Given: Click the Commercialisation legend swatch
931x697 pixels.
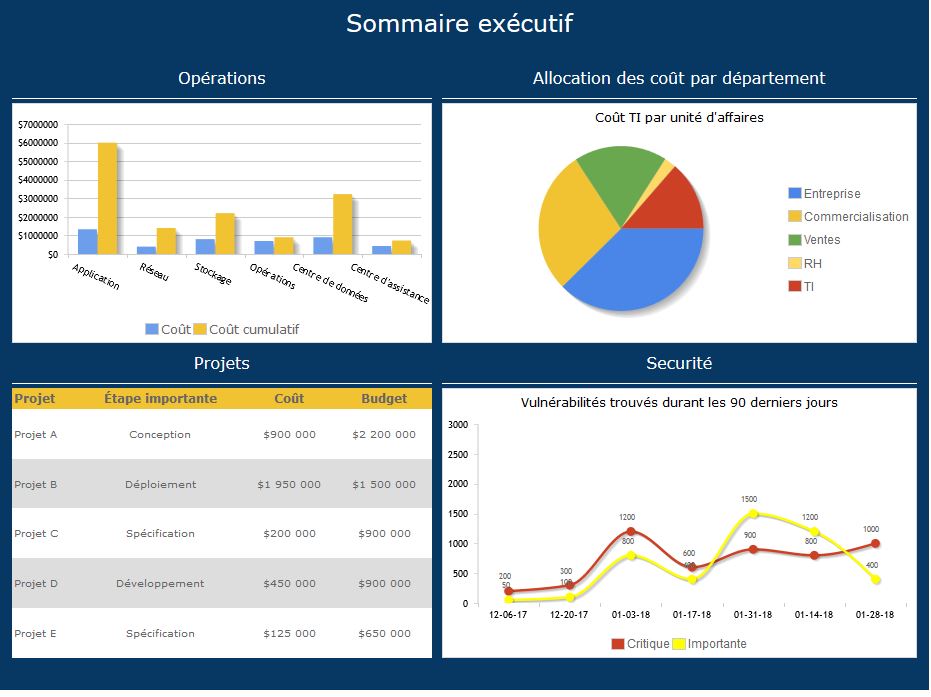Looking at the screenshot, I should 794,216.
